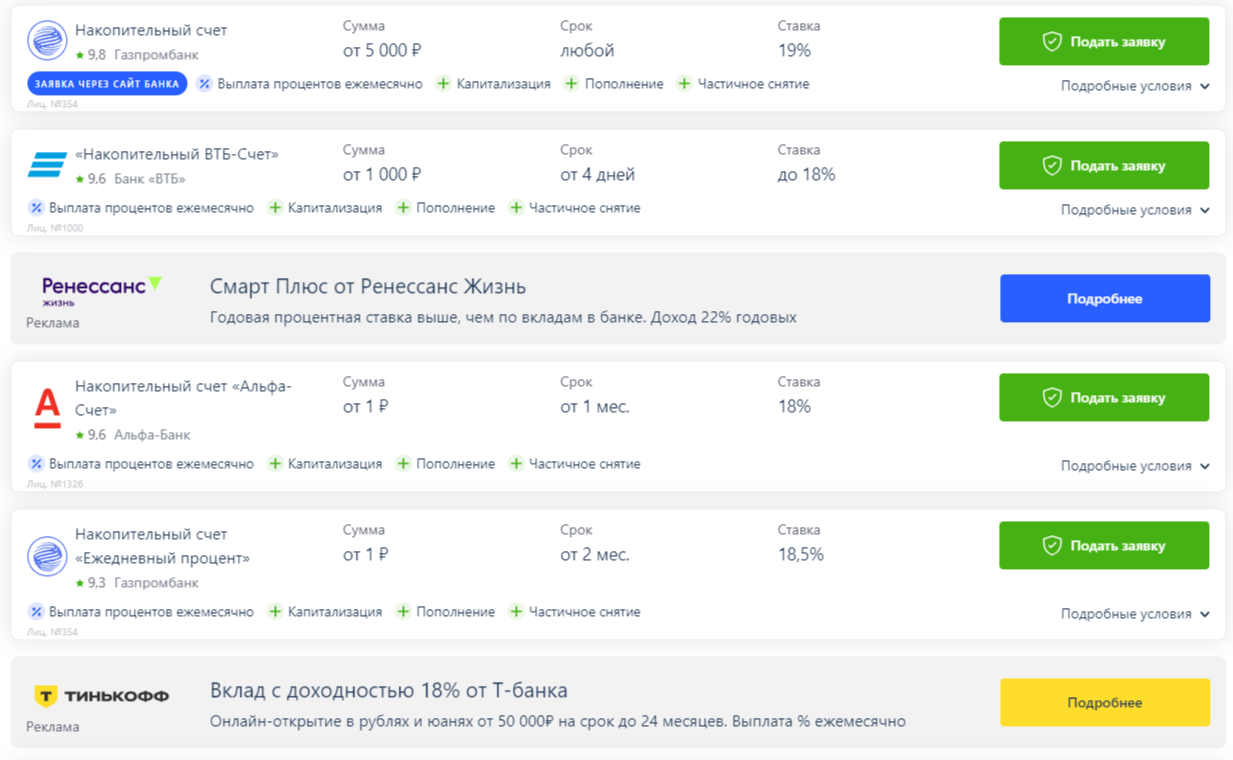This screenshot has height=760, width=1233.
Task: Click the Капитализация plus icon in the Alfa-Bank offer
Action: (x=275, y=464)
